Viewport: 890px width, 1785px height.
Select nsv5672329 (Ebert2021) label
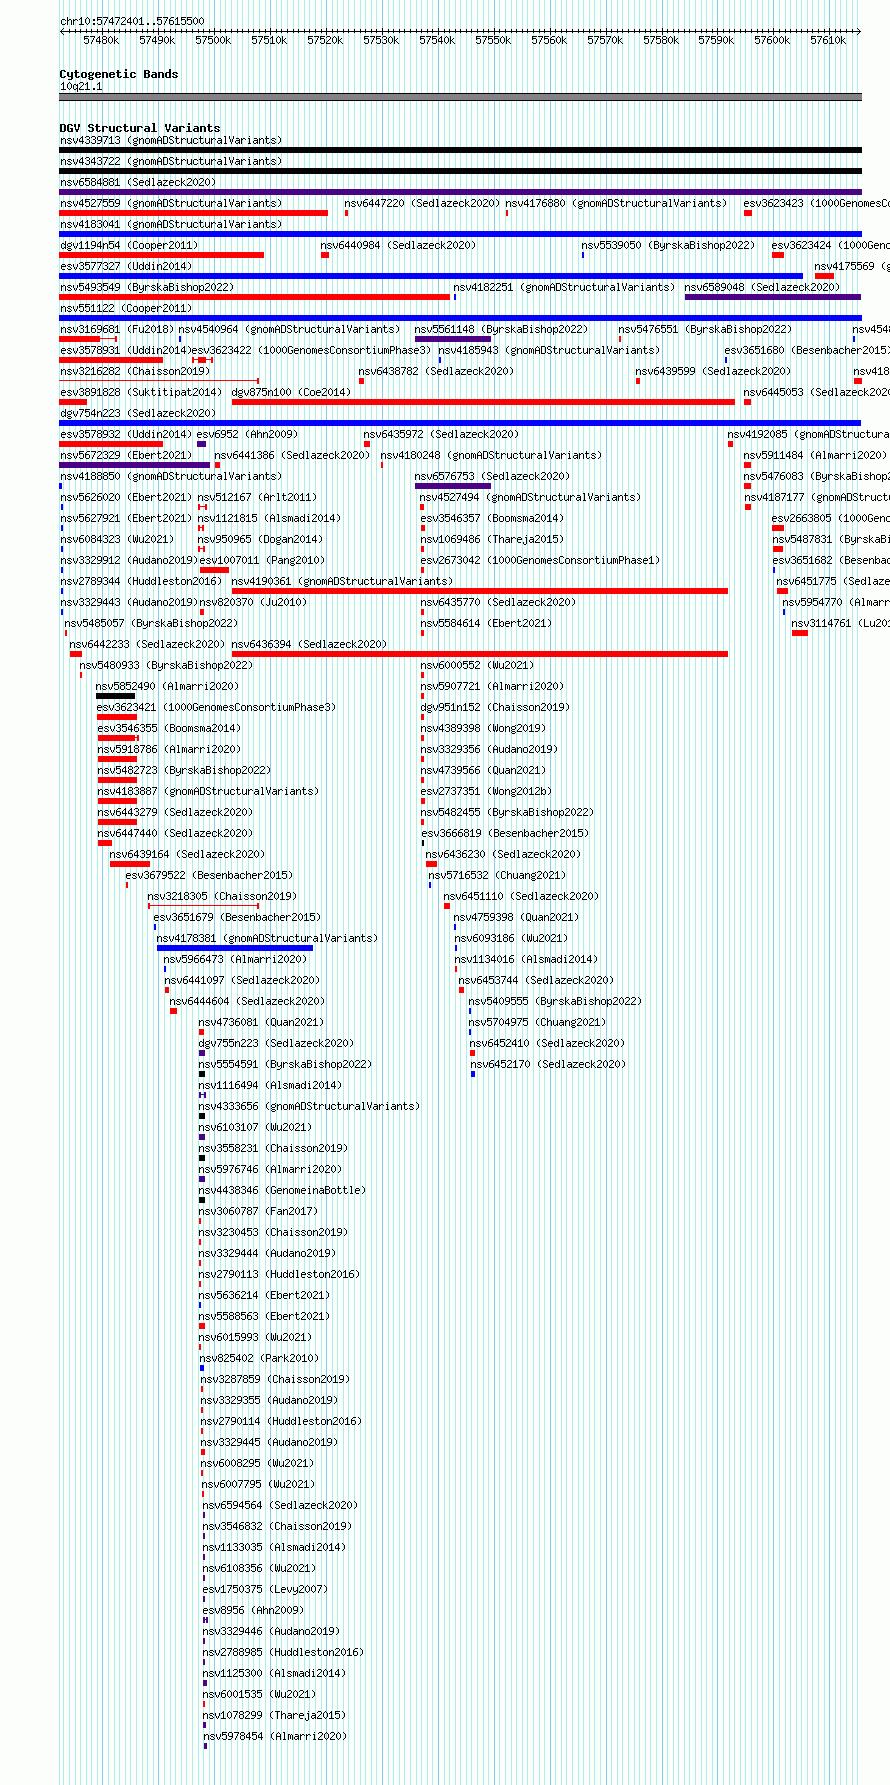point(126,455)
